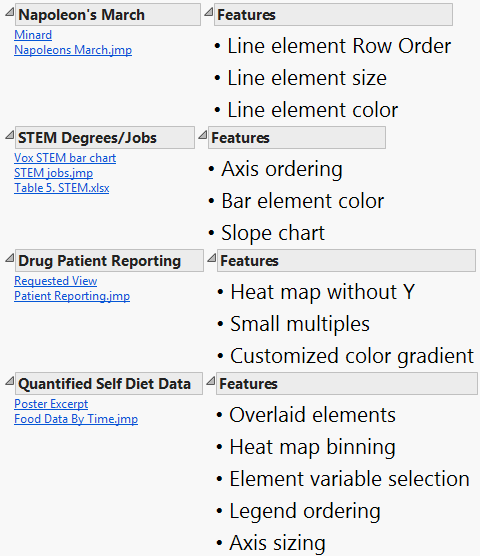The image size is (480, 556).
Task: Toggle Features triangle beside Quantified Self Diet Data
Action: point(211,381)
